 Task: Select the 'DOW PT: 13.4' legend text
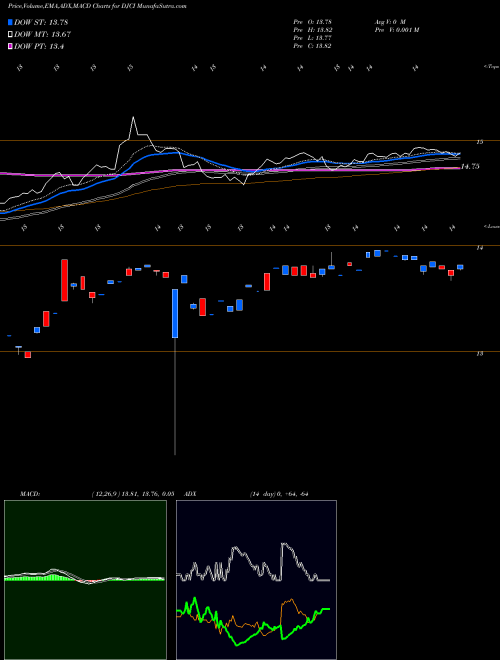click(x=39, y=47)
